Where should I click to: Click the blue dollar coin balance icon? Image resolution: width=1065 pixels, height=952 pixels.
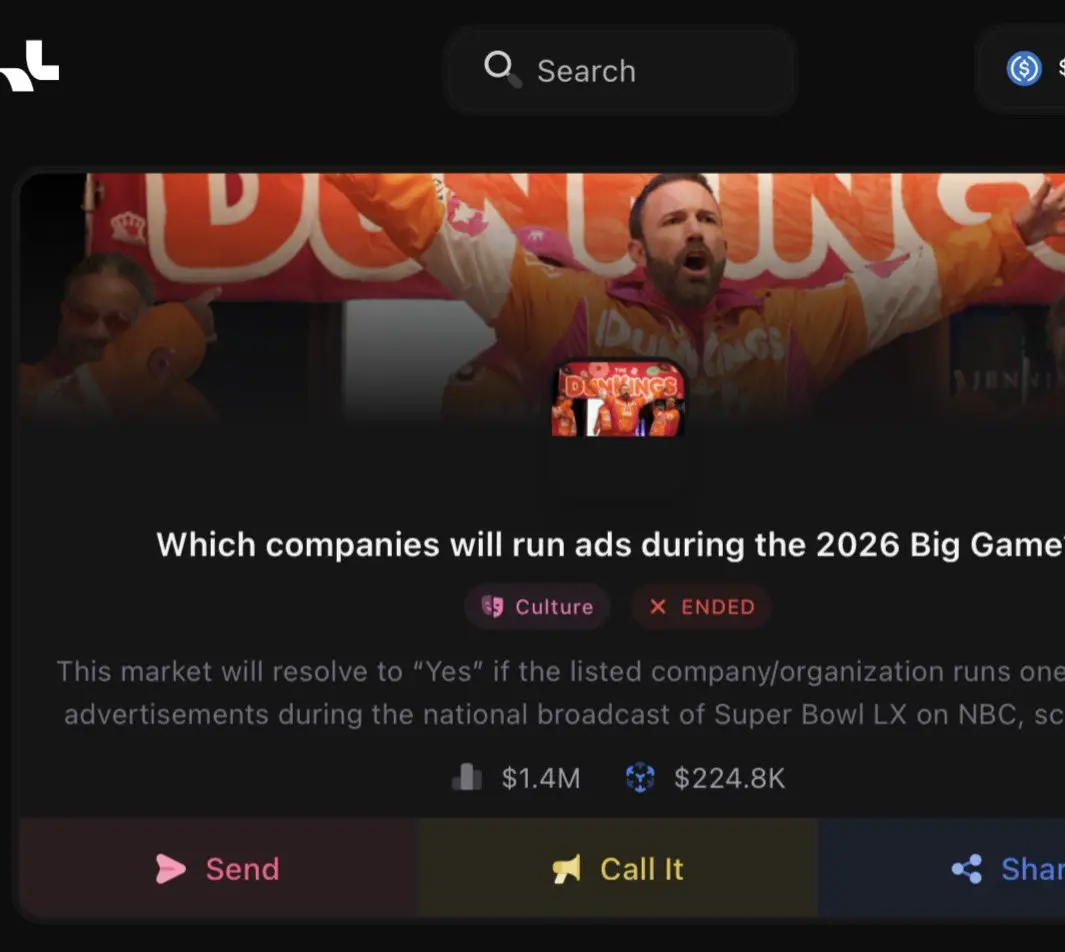[x=1024, y=69]
